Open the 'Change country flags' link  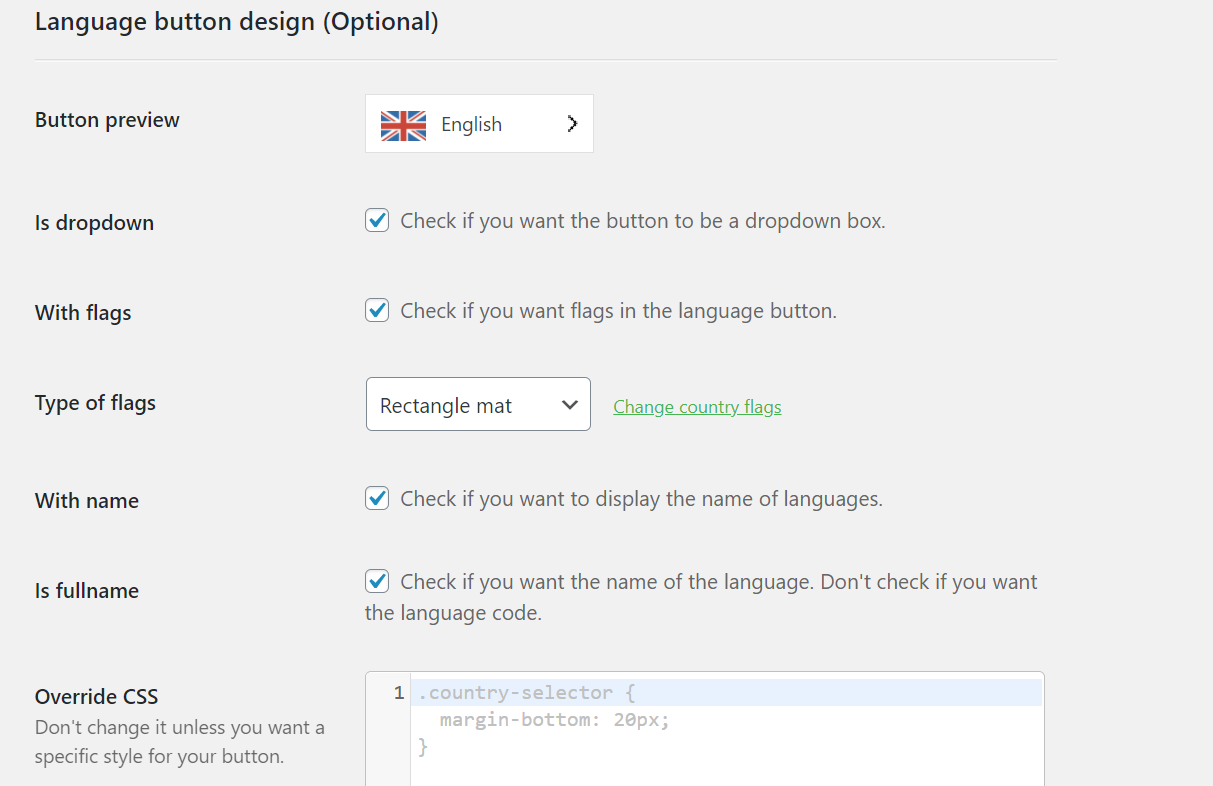(x=697, y=407)
